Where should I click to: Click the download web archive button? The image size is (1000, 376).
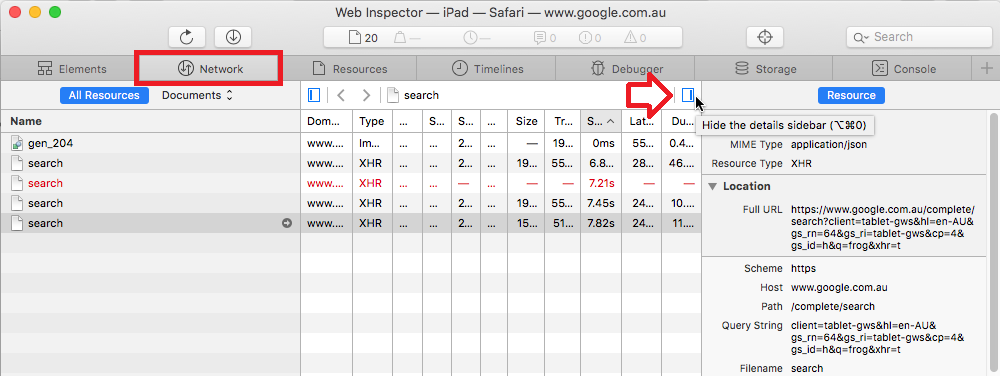pos(233,37)
